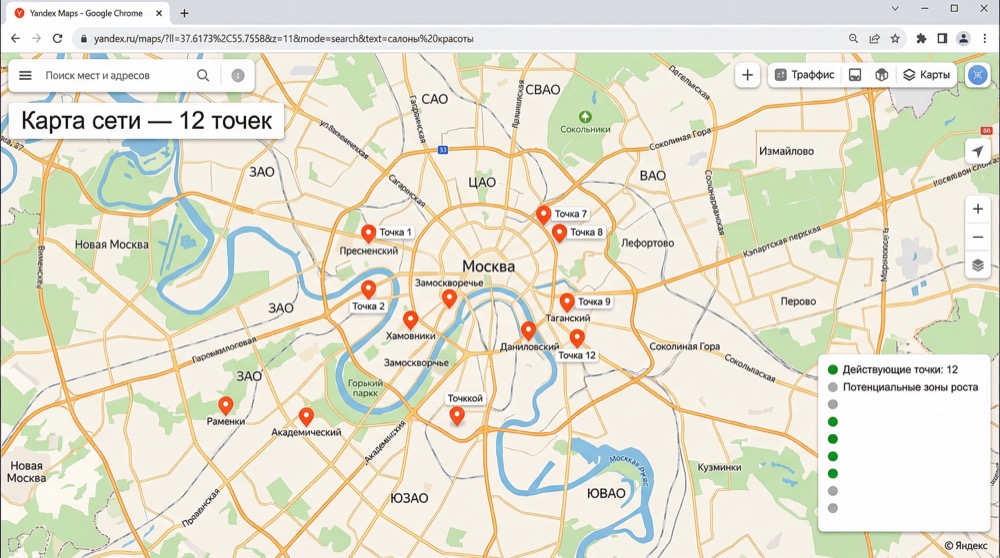The height and width of the screenshot is (558, 1000).
Task: Zoom in the map with plus button
Action: [x=977, y=210]
